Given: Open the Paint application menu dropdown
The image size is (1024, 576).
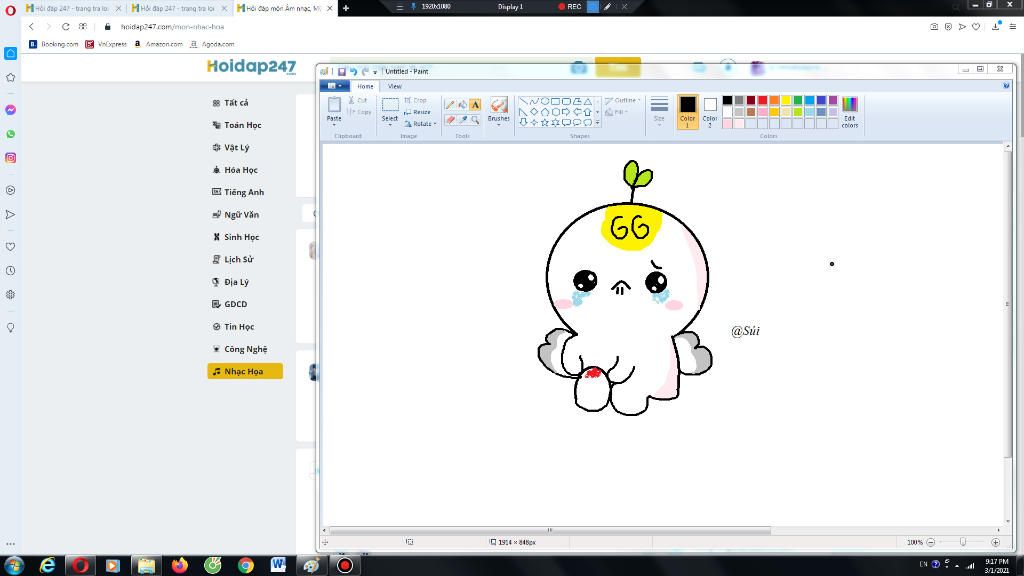Looking at the screenshot, I should tap(334, 86).
